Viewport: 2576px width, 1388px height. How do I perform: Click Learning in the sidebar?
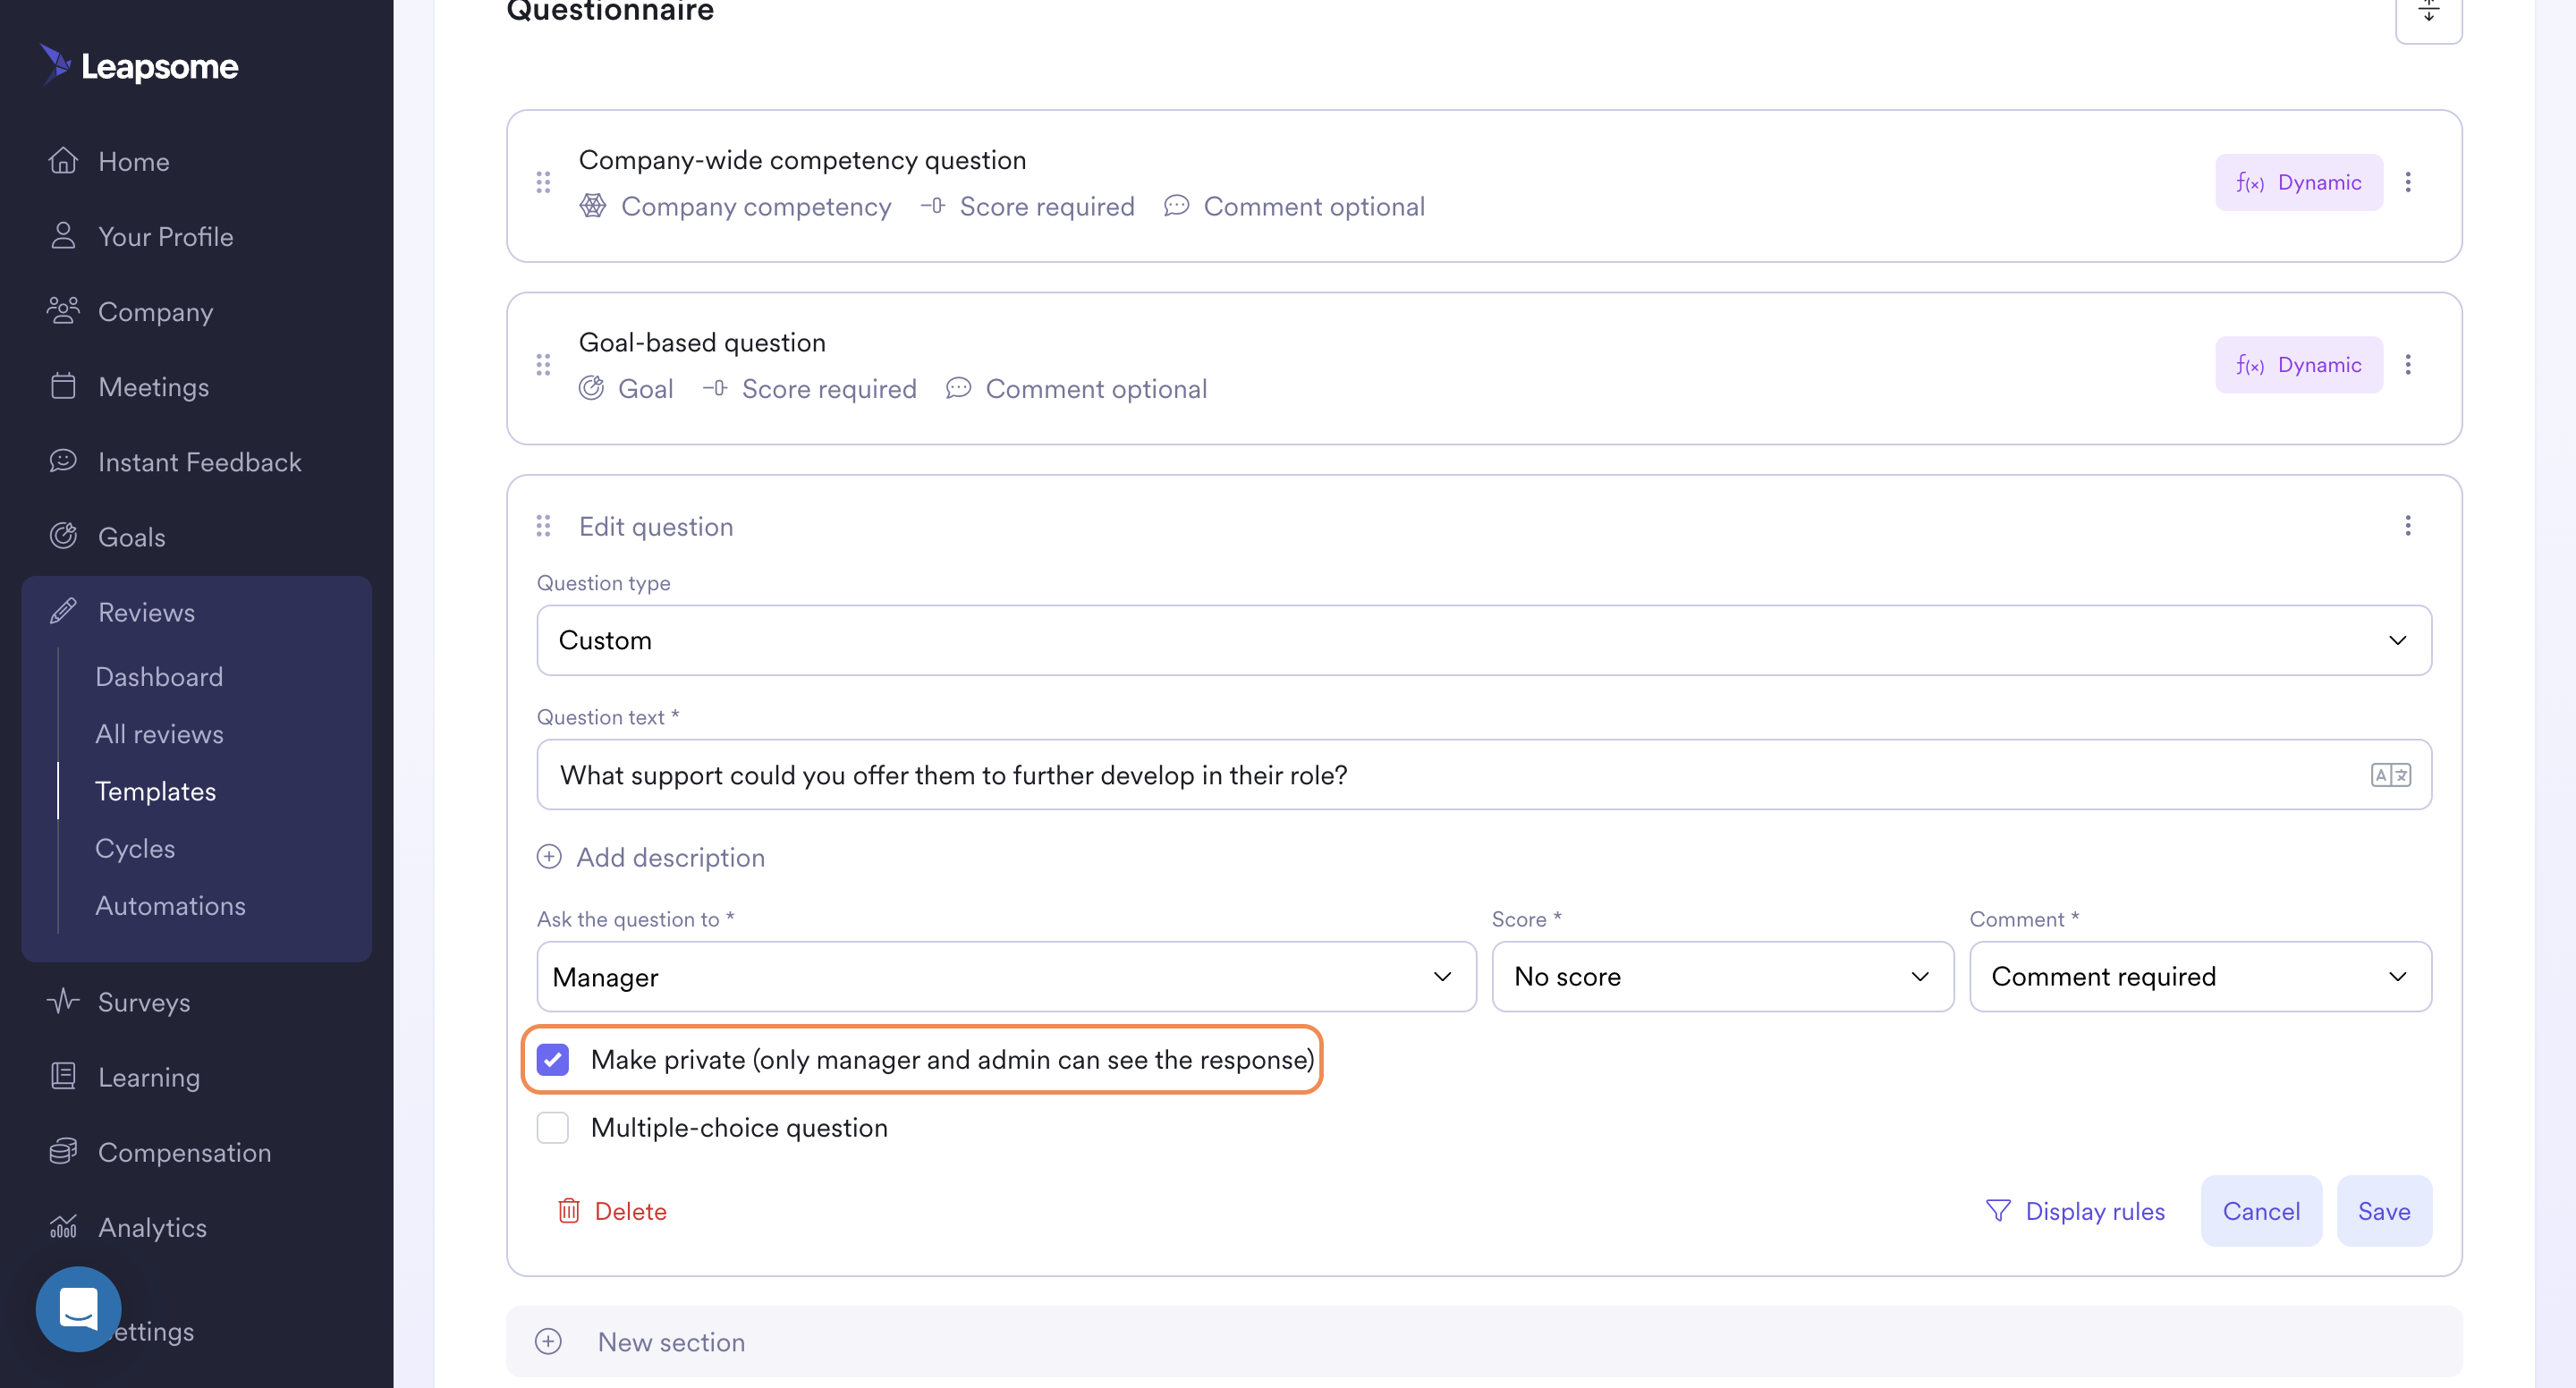[149, 1076]
